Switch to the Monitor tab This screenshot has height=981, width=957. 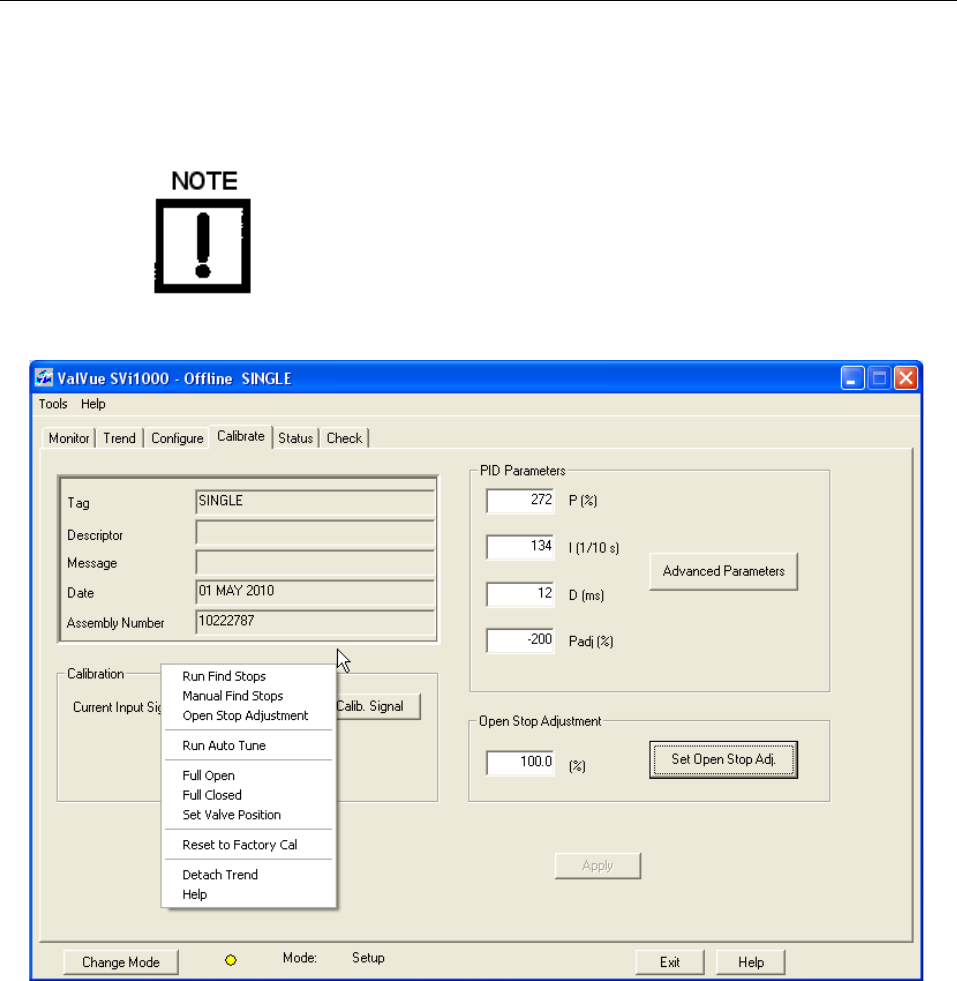(69, 438)
